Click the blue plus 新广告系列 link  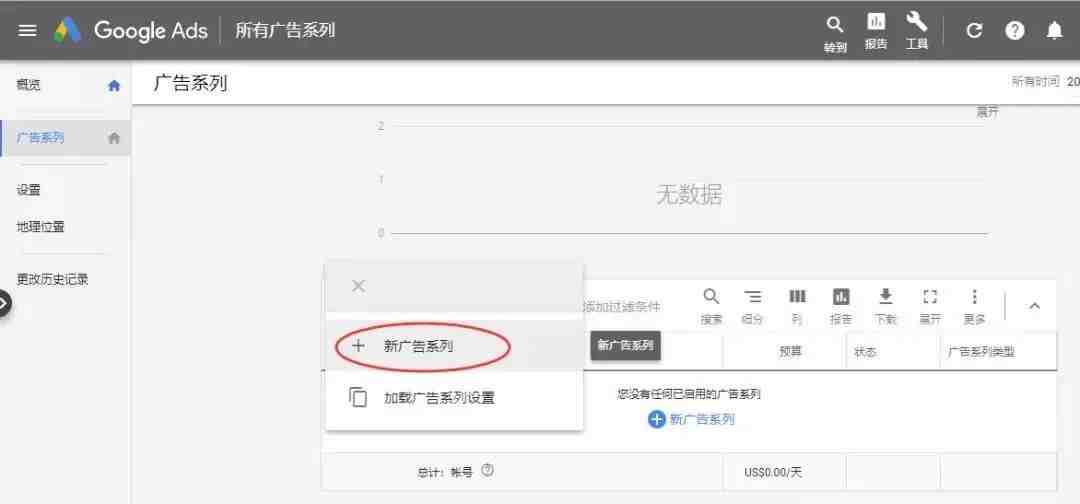tap(692, 419)
